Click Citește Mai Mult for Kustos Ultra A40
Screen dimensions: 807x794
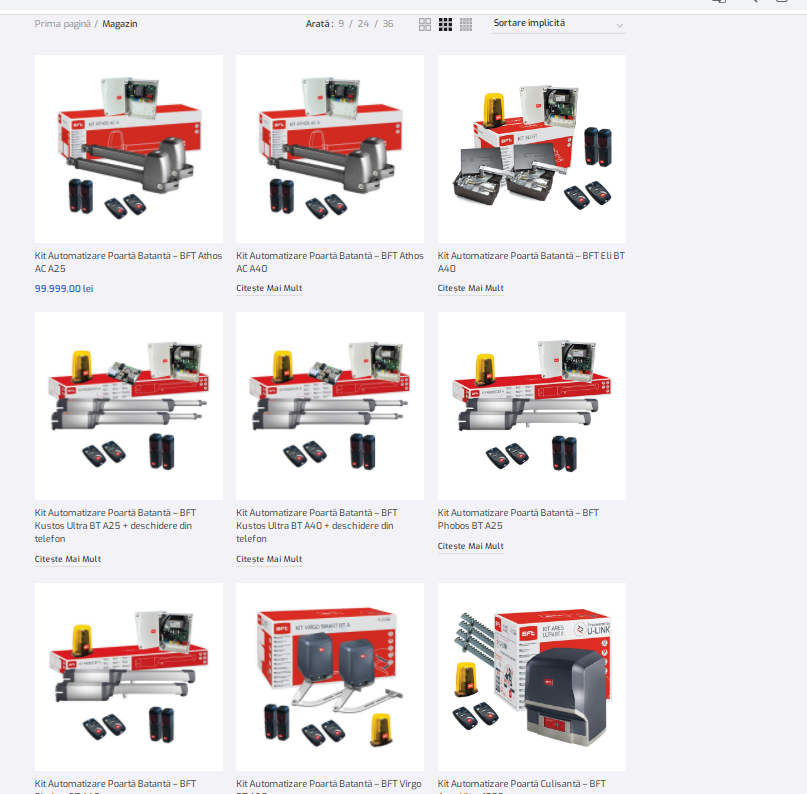tap(269, 559)
